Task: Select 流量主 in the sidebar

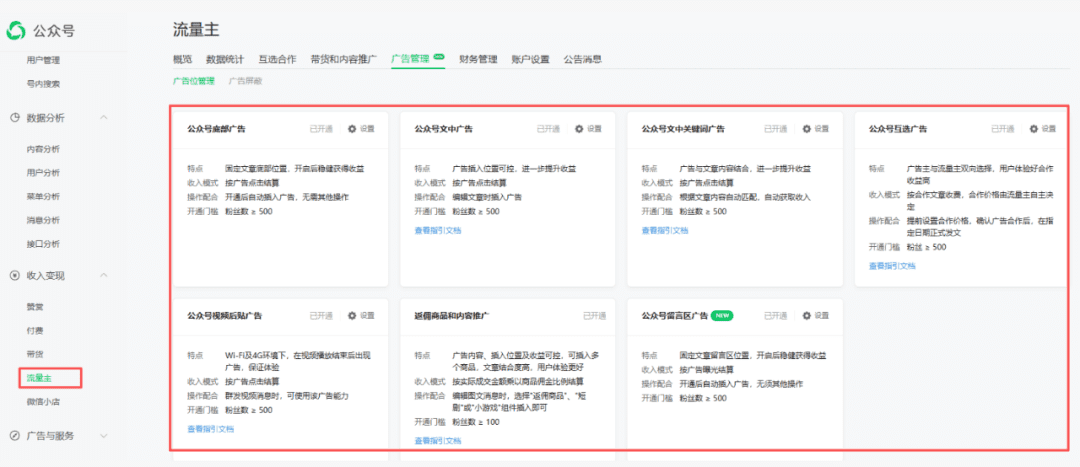Action: tap(40, 378)
